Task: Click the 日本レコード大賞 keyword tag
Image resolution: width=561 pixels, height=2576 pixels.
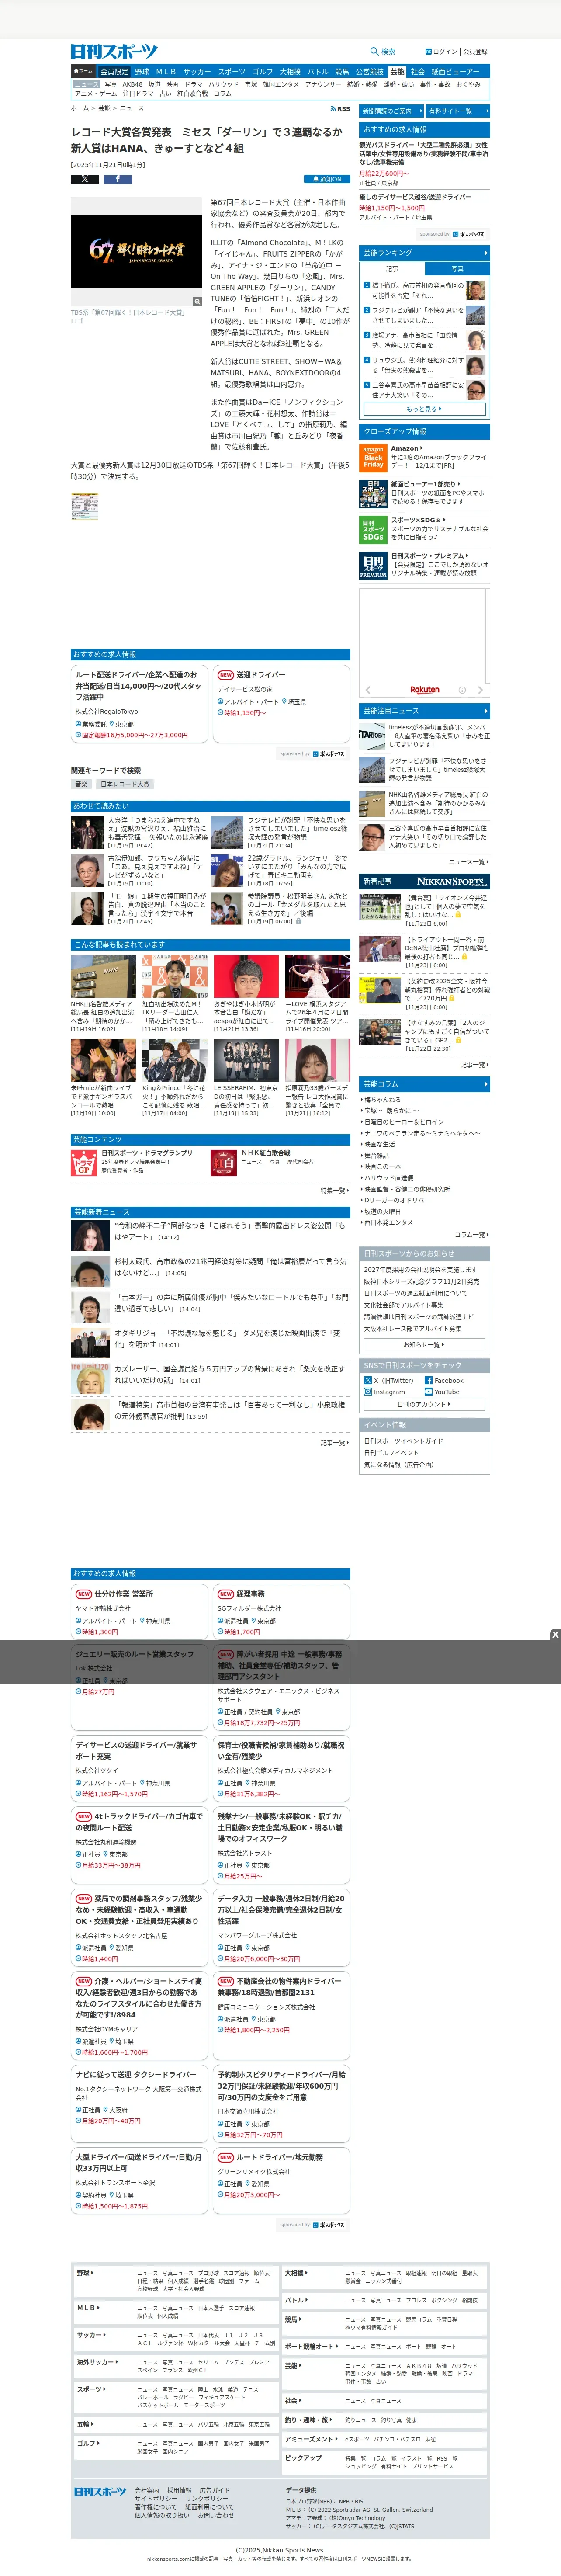Action: (125, 784)
